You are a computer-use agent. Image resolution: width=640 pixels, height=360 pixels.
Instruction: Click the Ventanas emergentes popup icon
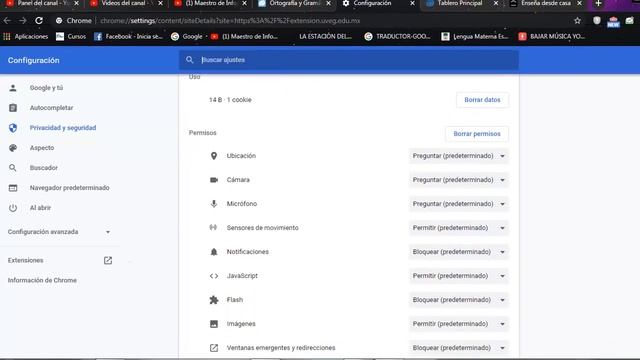213,348
